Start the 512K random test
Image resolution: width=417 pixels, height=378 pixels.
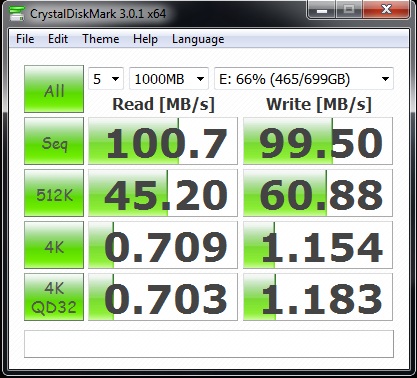tap(54, 193)
